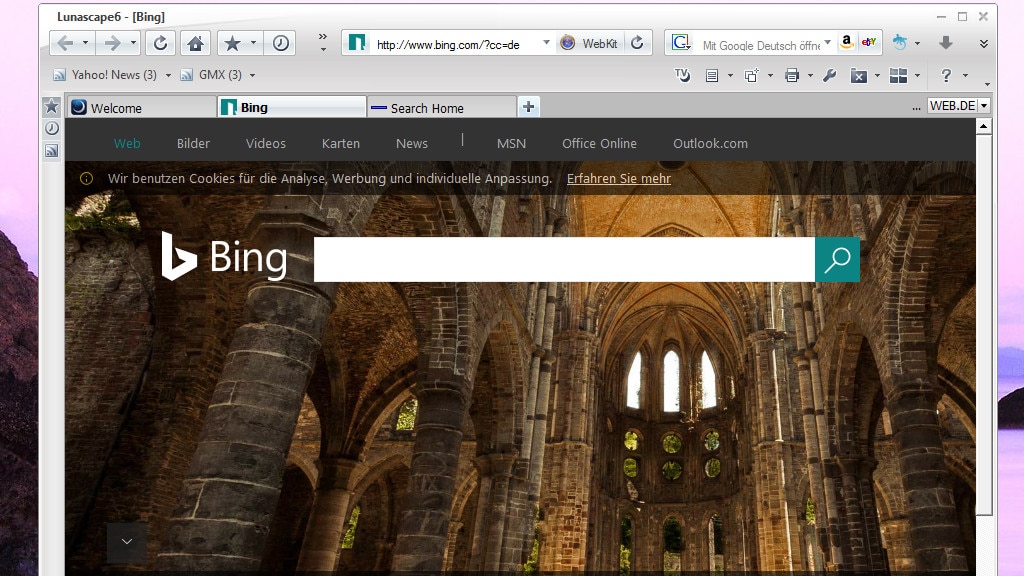The width and height of the screenshot is (1024, 576).
Task: Click the tile windows layout icon
Action: 899,76
